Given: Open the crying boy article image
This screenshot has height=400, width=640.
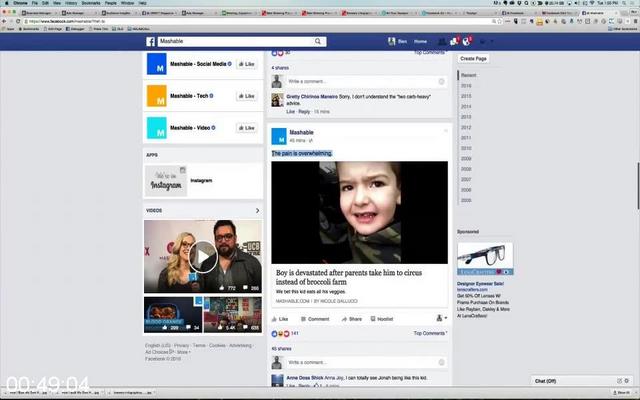Looking at the screenshot, I should pyautogui.click(x=360, y=213).
